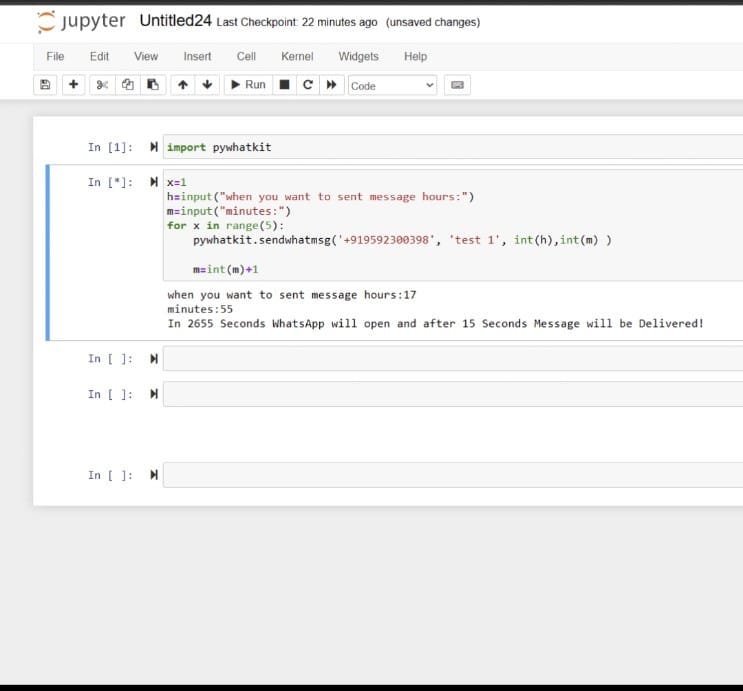This screenshot has height=691, width=743.
Task: Insert cell below with plus icon
Action: 73,85
